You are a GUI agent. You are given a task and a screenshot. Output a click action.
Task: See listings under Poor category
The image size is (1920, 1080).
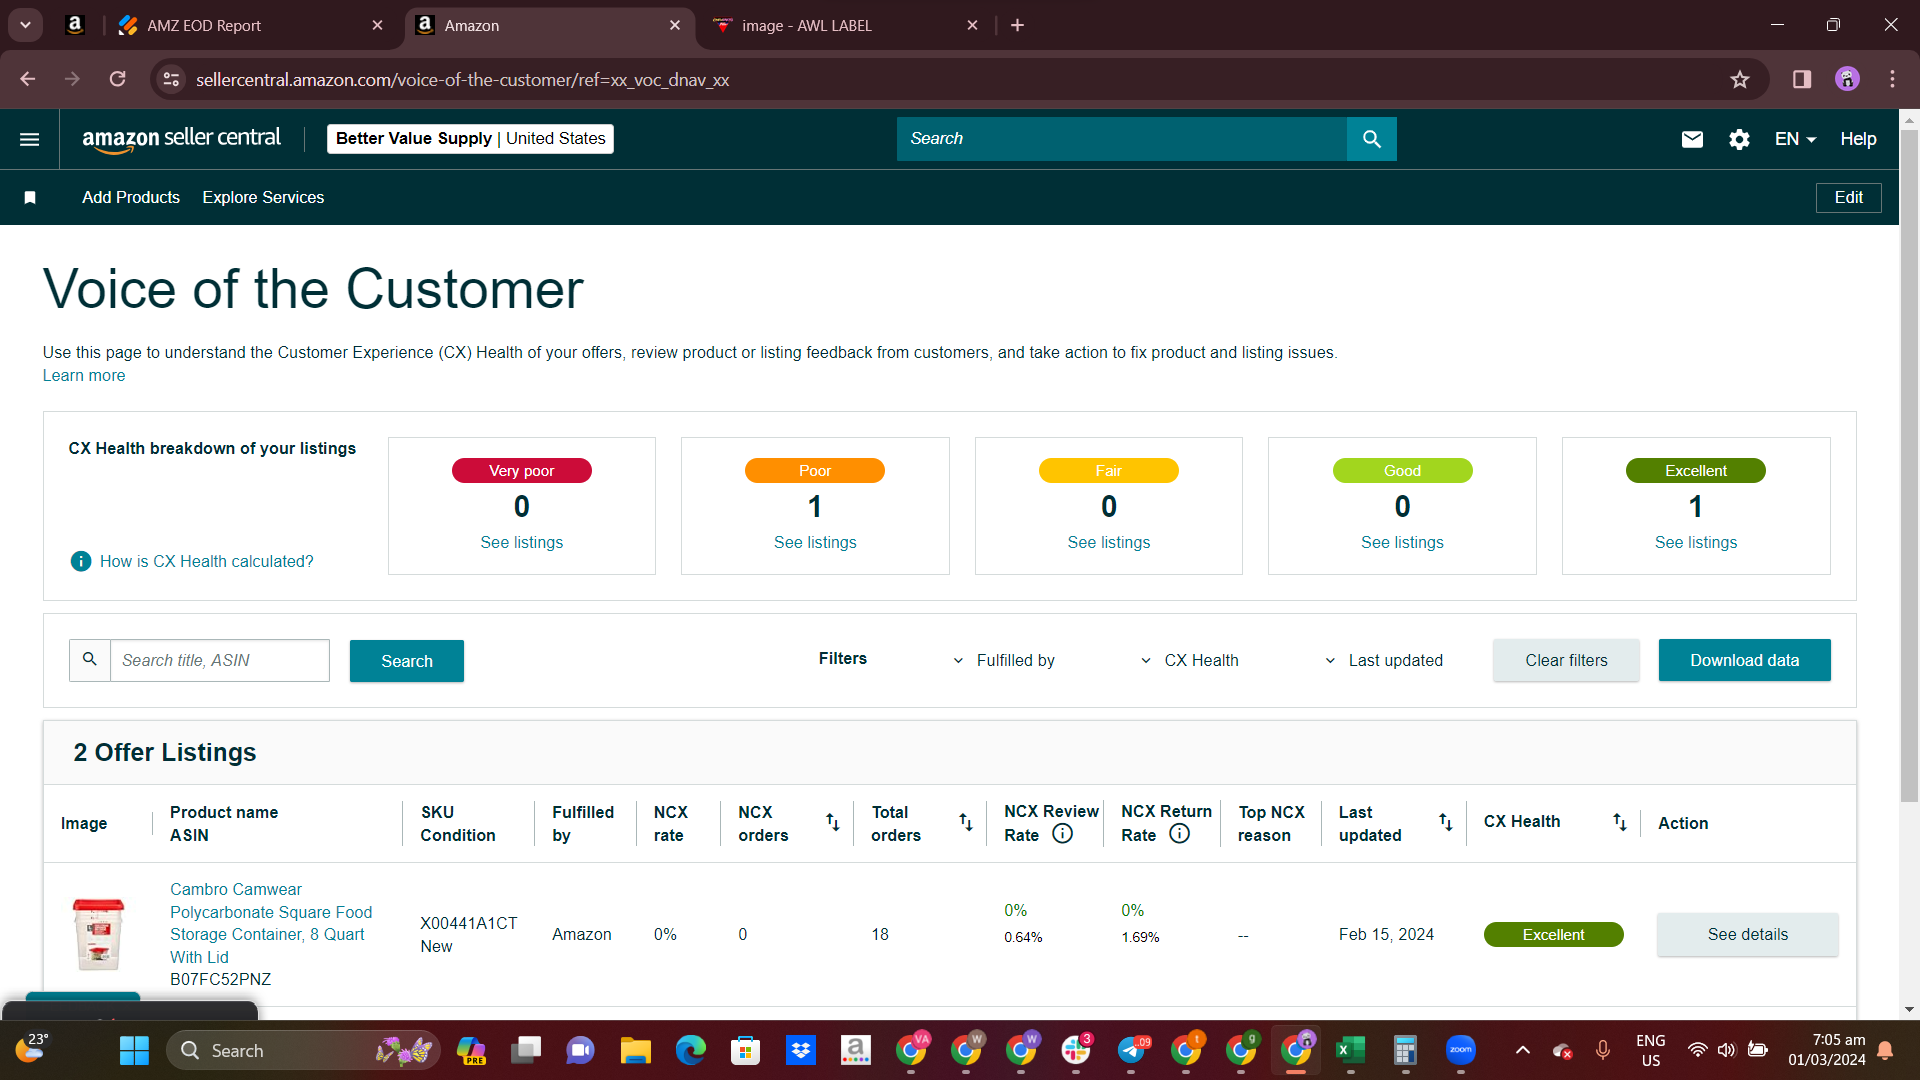tap(815, 543)
